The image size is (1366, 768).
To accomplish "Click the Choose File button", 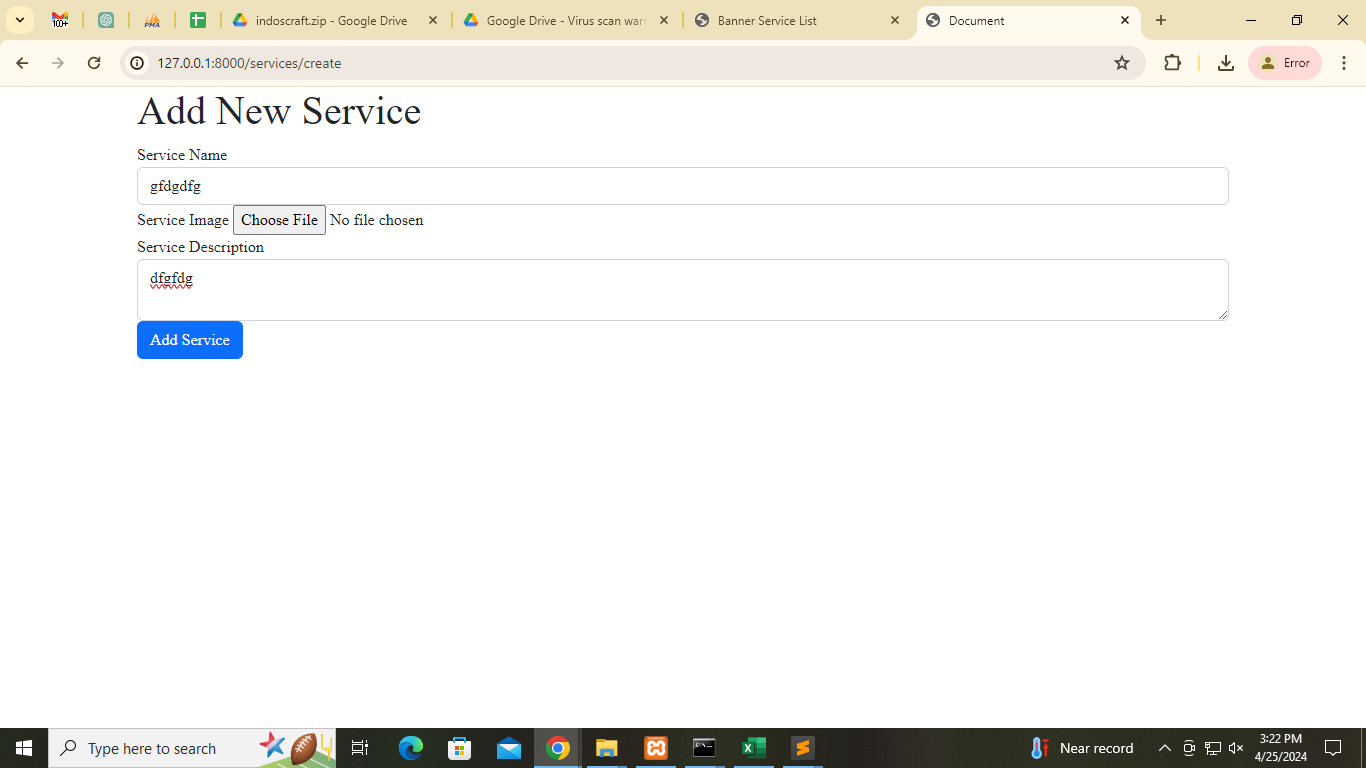I will point(279,220).
